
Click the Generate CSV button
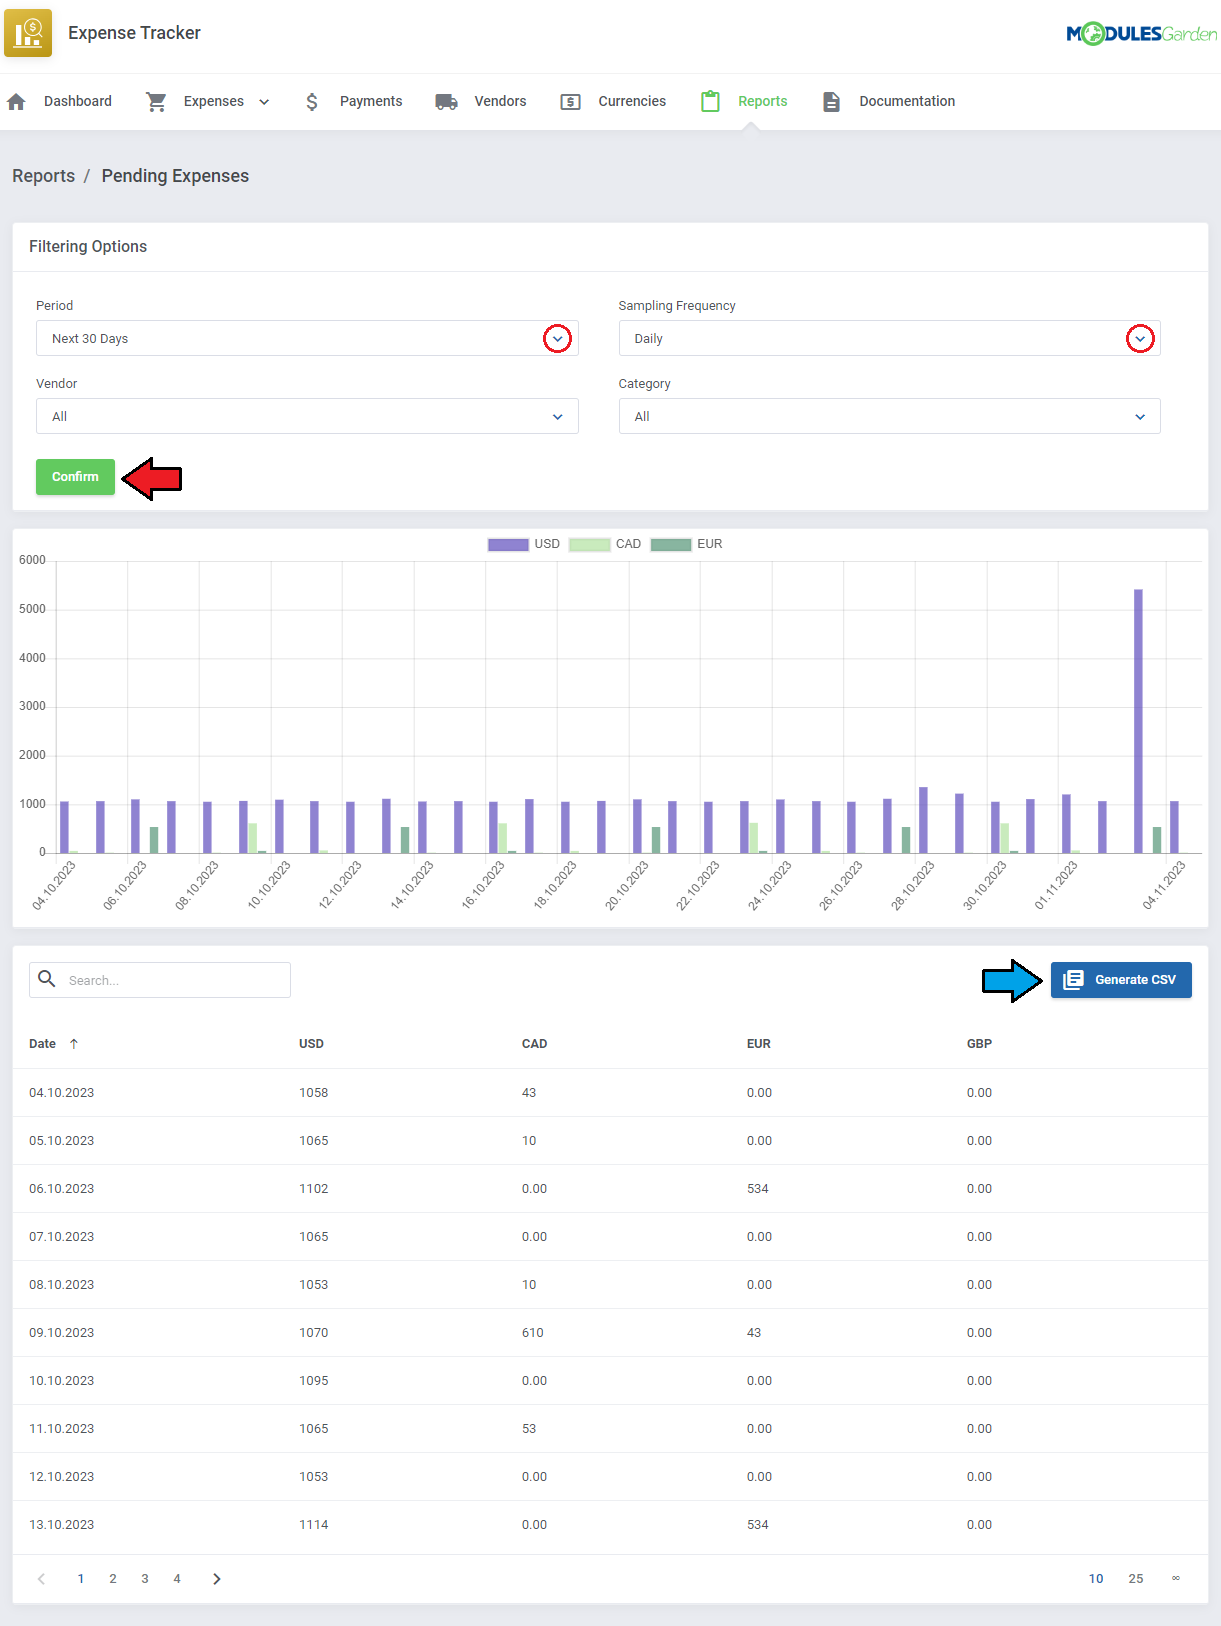1121,980
